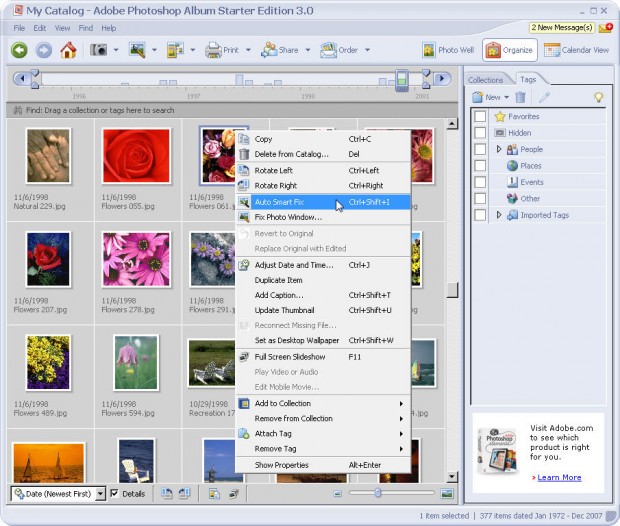The height and width of the screenshot is (526, 620).
Task: Choose Delete from Catalog menu entry
Action: coord(323,154)
